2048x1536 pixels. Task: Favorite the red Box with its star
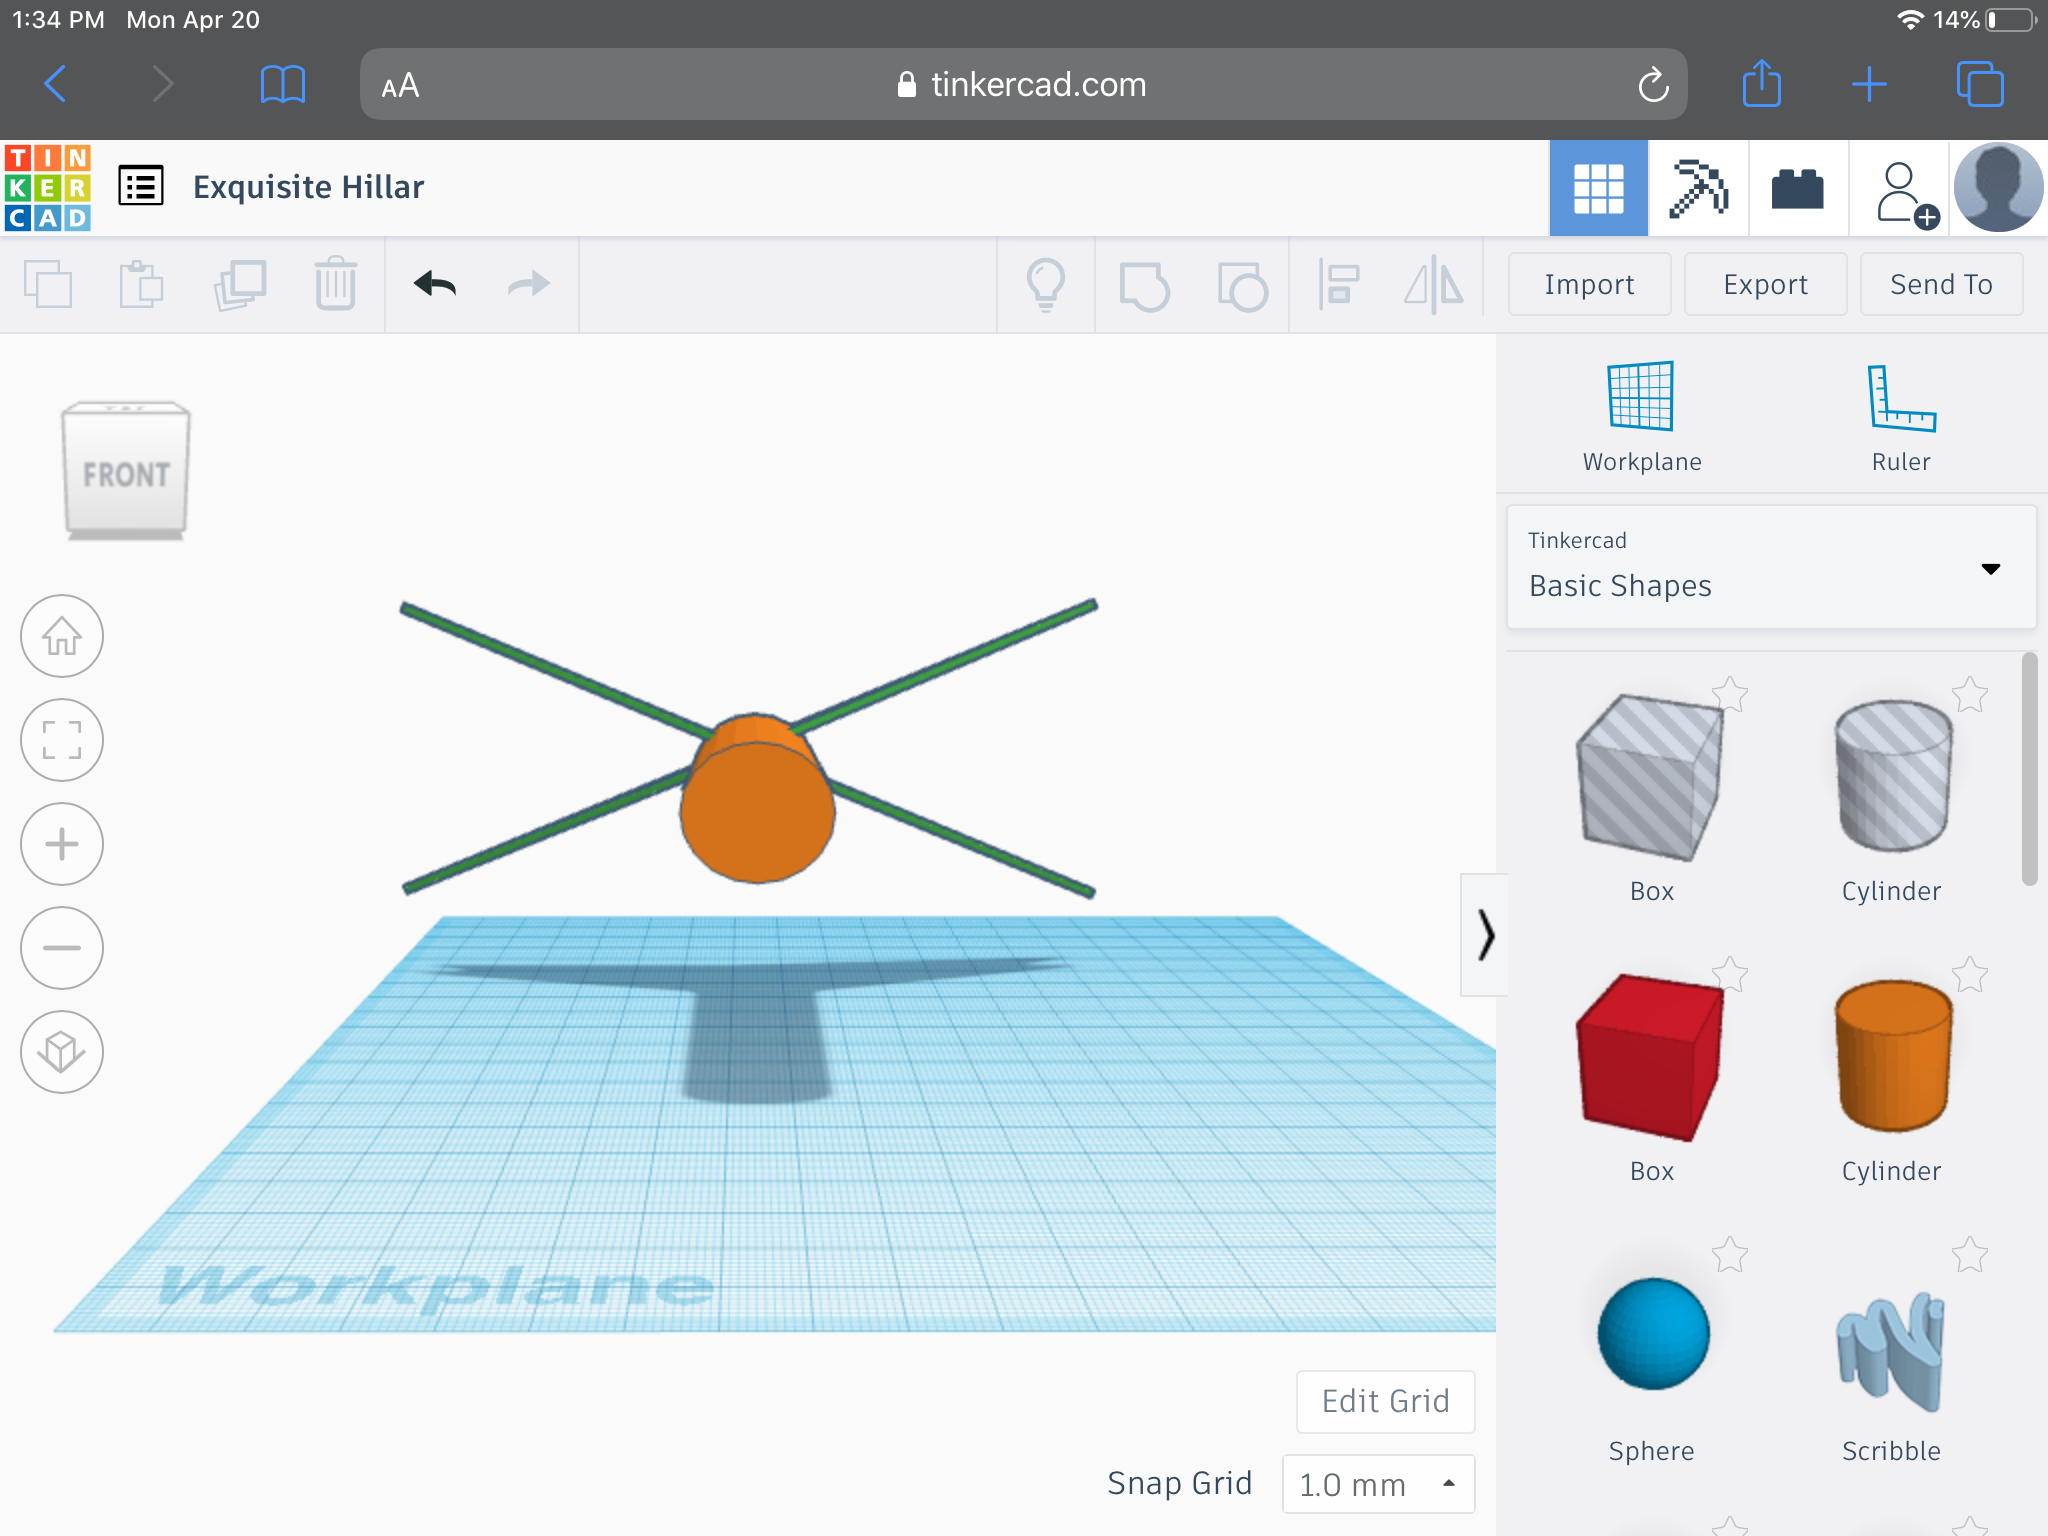[x=1730, y=974]
